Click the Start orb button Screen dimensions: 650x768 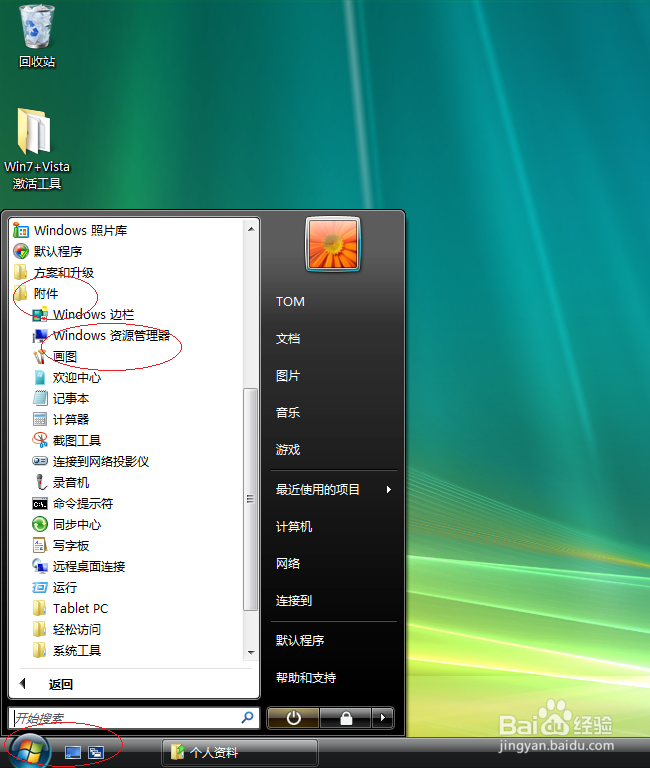click(29, 752)
